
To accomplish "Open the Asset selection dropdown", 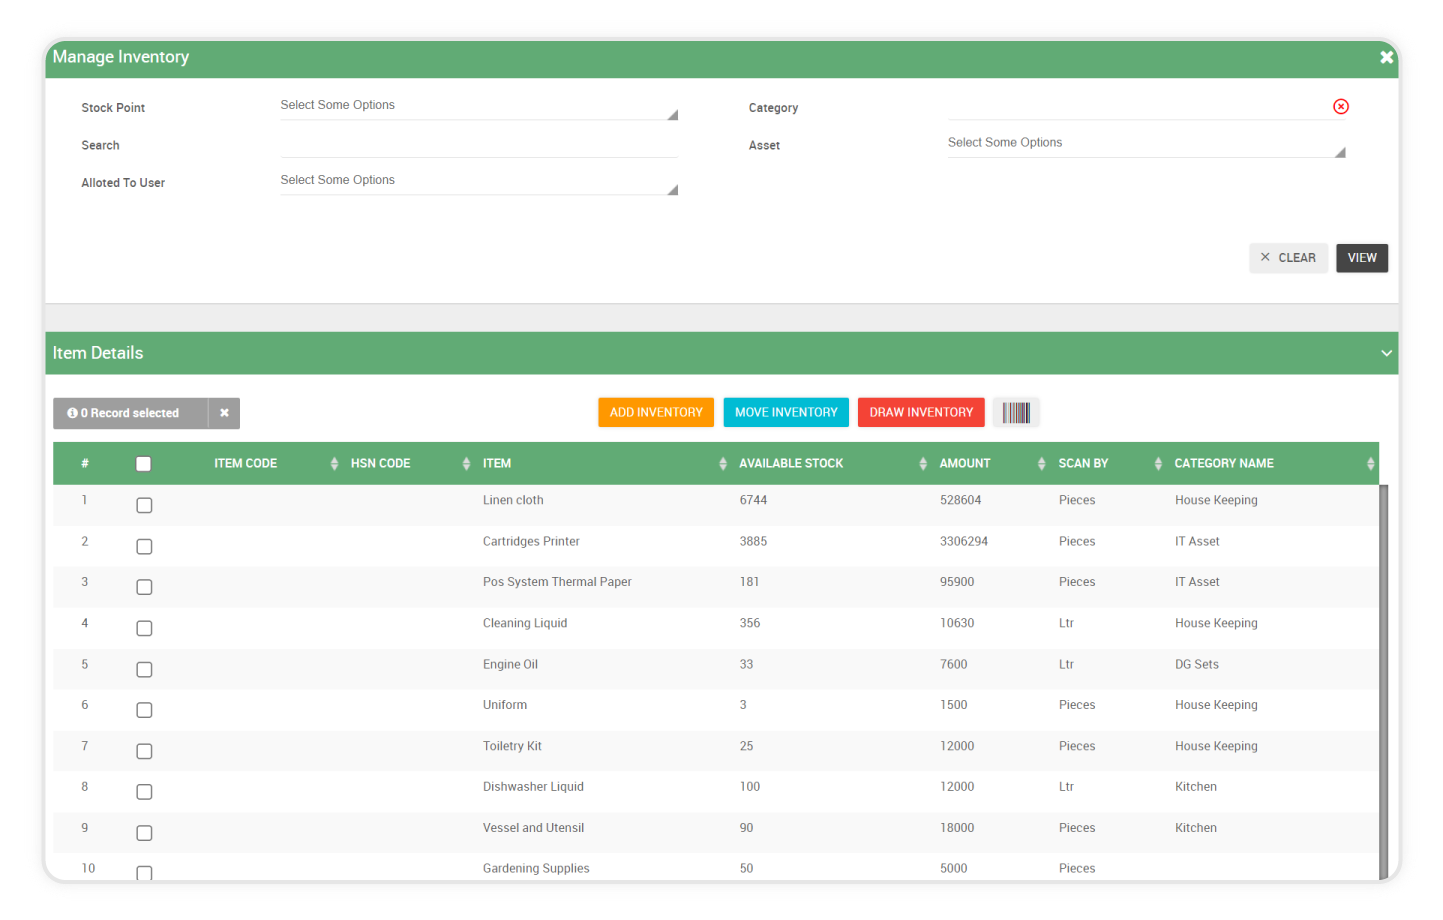I will click(1145, 145).
